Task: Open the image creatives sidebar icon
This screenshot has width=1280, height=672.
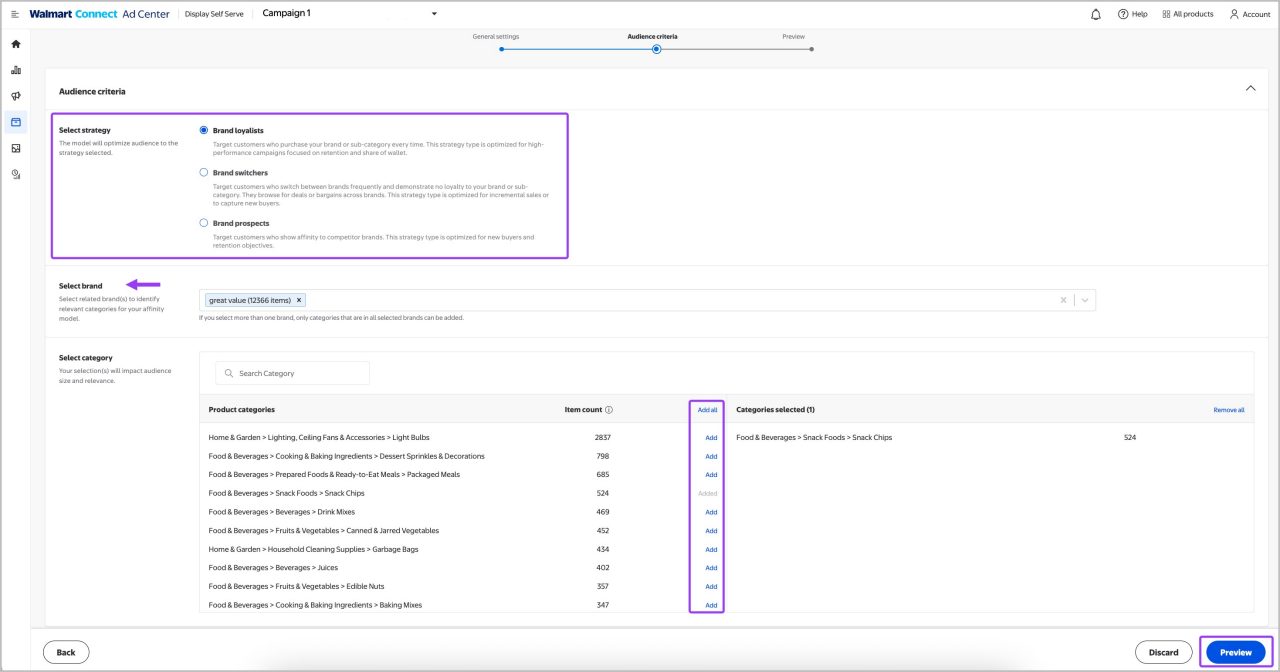Action: click(x=16, y=148)
